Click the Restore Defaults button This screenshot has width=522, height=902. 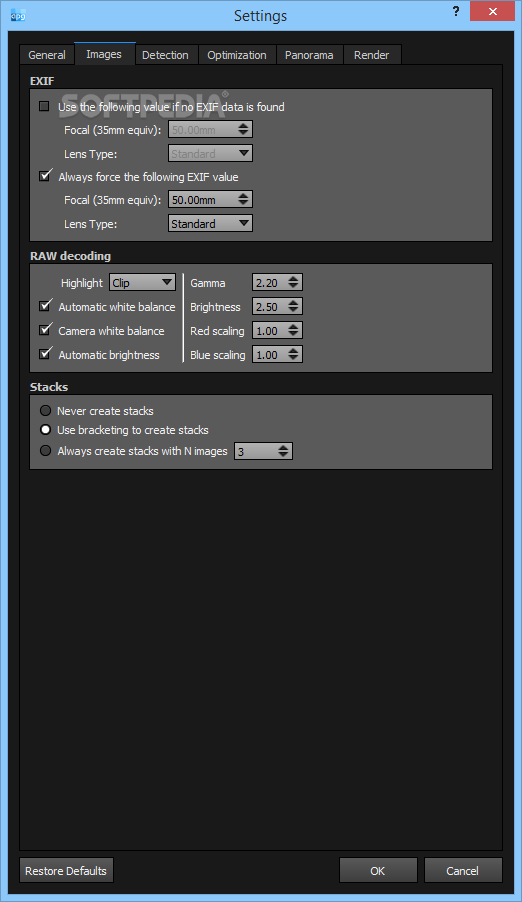point(66,870)
